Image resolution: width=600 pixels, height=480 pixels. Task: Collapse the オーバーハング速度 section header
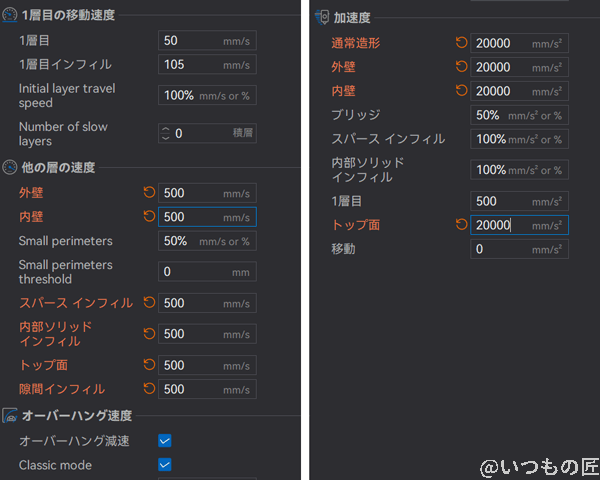click(76, 415)
